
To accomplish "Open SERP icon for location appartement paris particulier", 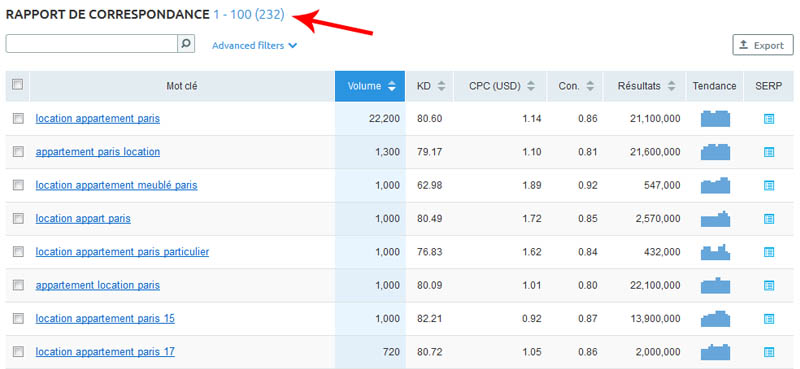I will [x=769, y=252].
